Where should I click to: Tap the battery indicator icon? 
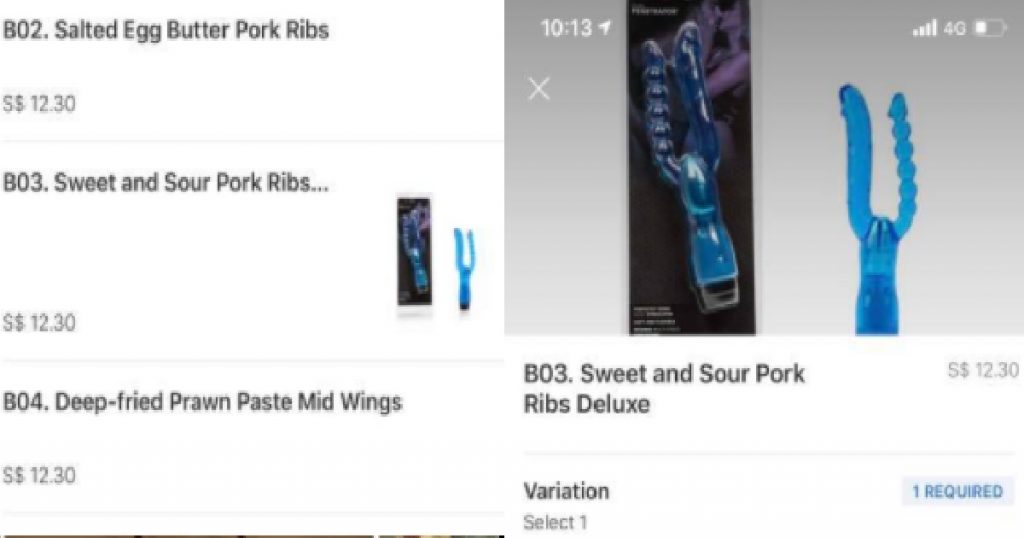[x=990, y=28]
